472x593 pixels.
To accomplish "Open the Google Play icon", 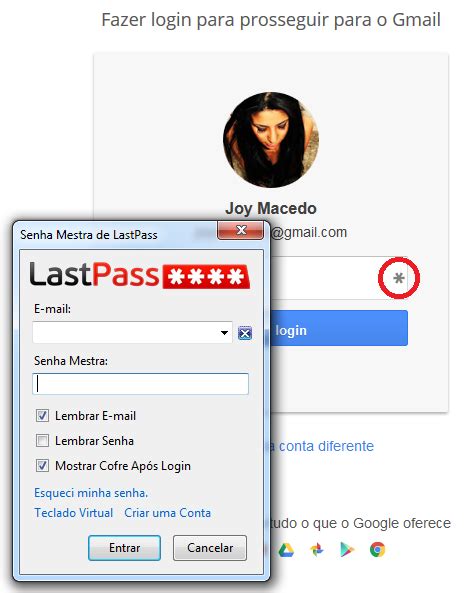I will point(346,550).
